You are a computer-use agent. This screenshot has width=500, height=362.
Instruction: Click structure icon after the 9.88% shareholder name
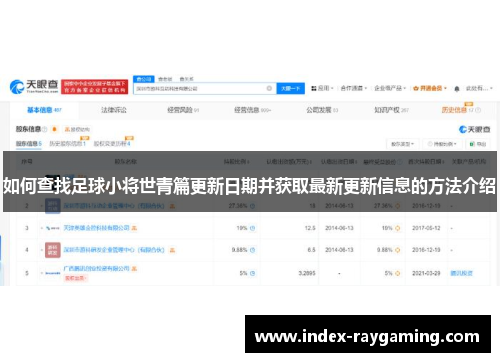click(x=172, y=250)
